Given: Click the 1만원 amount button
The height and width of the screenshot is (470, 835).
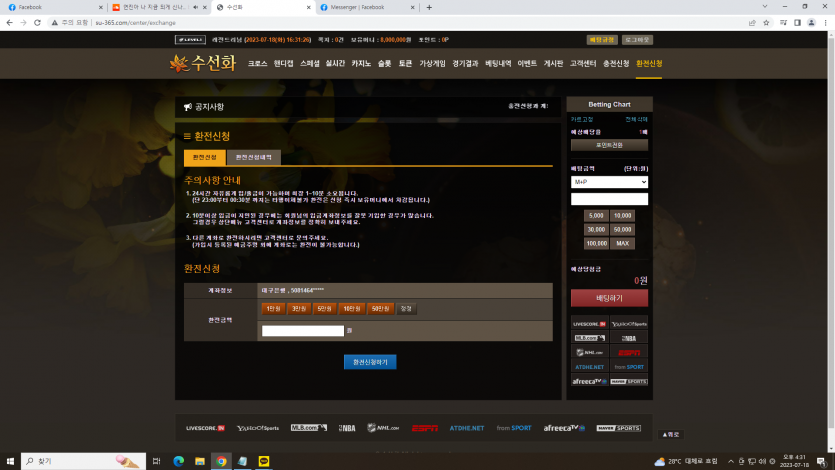Looking at the screenshot, I should (274, 309).
